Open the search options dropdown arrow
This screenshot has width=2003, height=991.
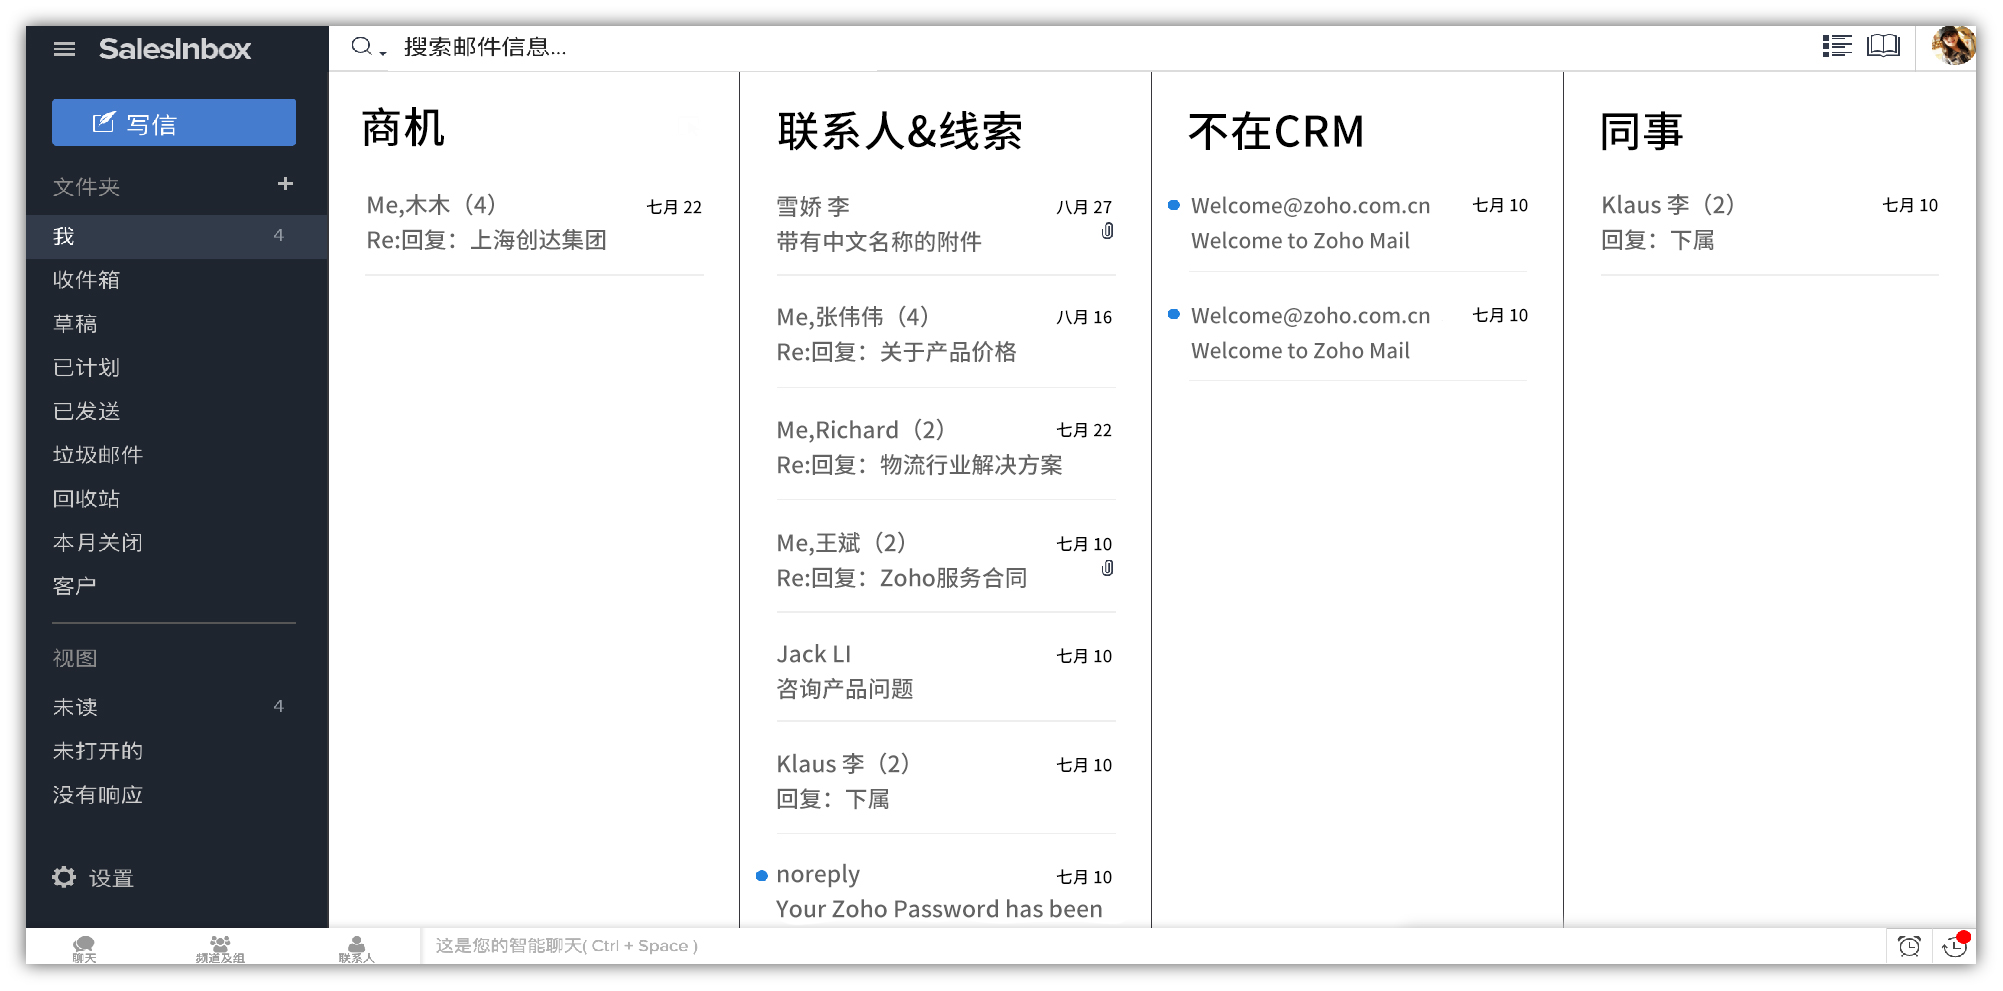[383, 52]
